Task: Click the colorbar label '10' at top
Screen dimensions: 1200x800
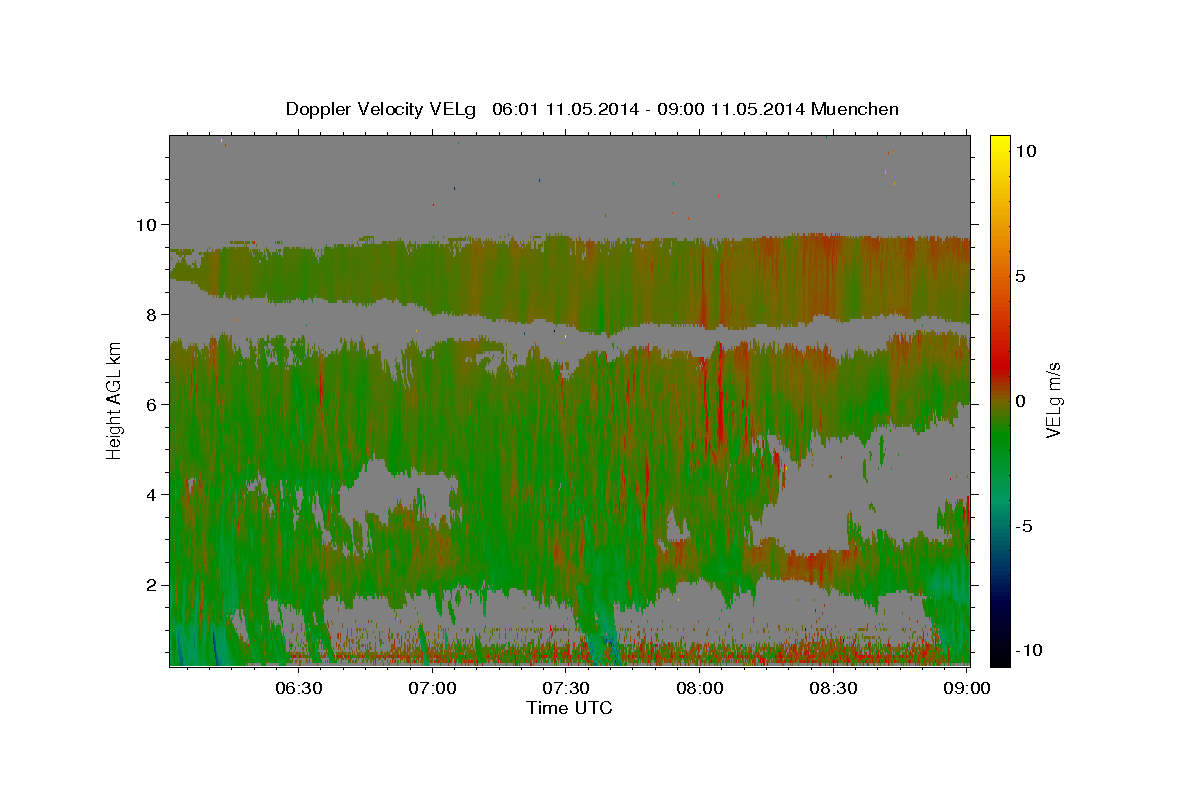Action: point(1026,151)
